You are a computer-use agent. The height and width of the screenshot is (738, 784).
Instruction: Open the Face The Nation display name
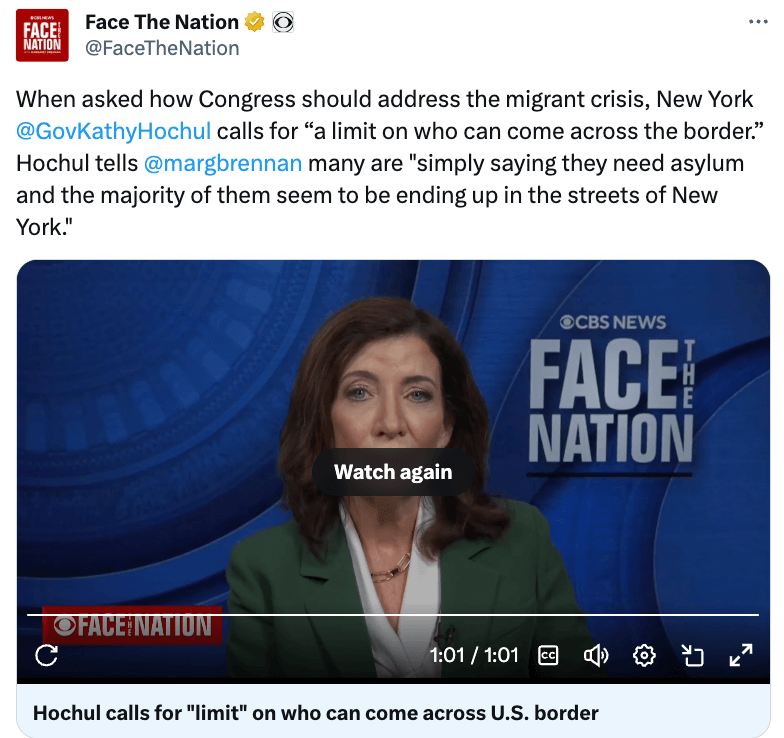pos(162,22)
